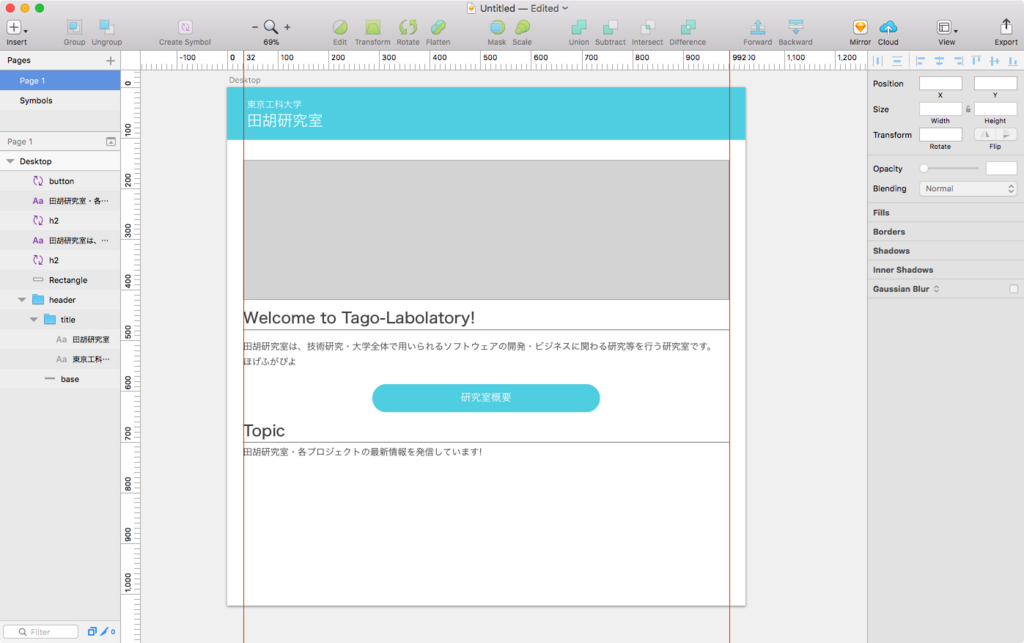Click the Width size field
The image size is (1024, 643).
pos(940,109)
